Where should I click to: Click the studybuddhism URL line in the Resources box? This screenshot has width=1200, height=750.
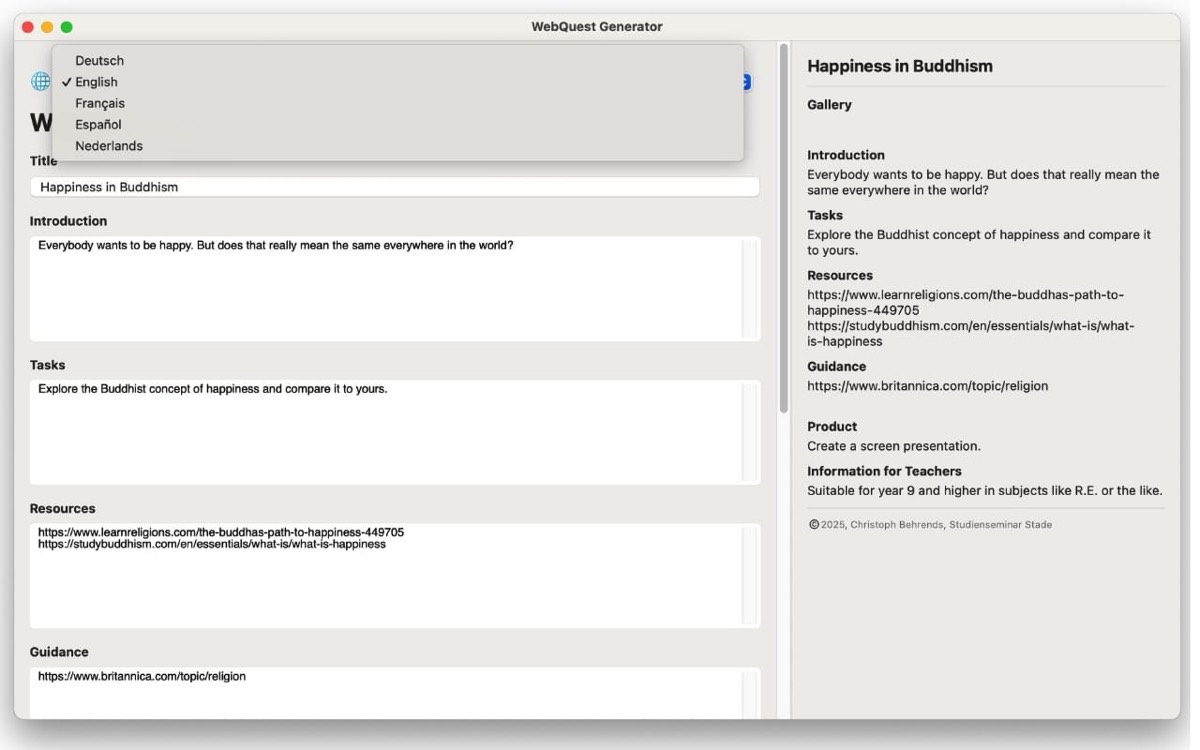point(212,545)
